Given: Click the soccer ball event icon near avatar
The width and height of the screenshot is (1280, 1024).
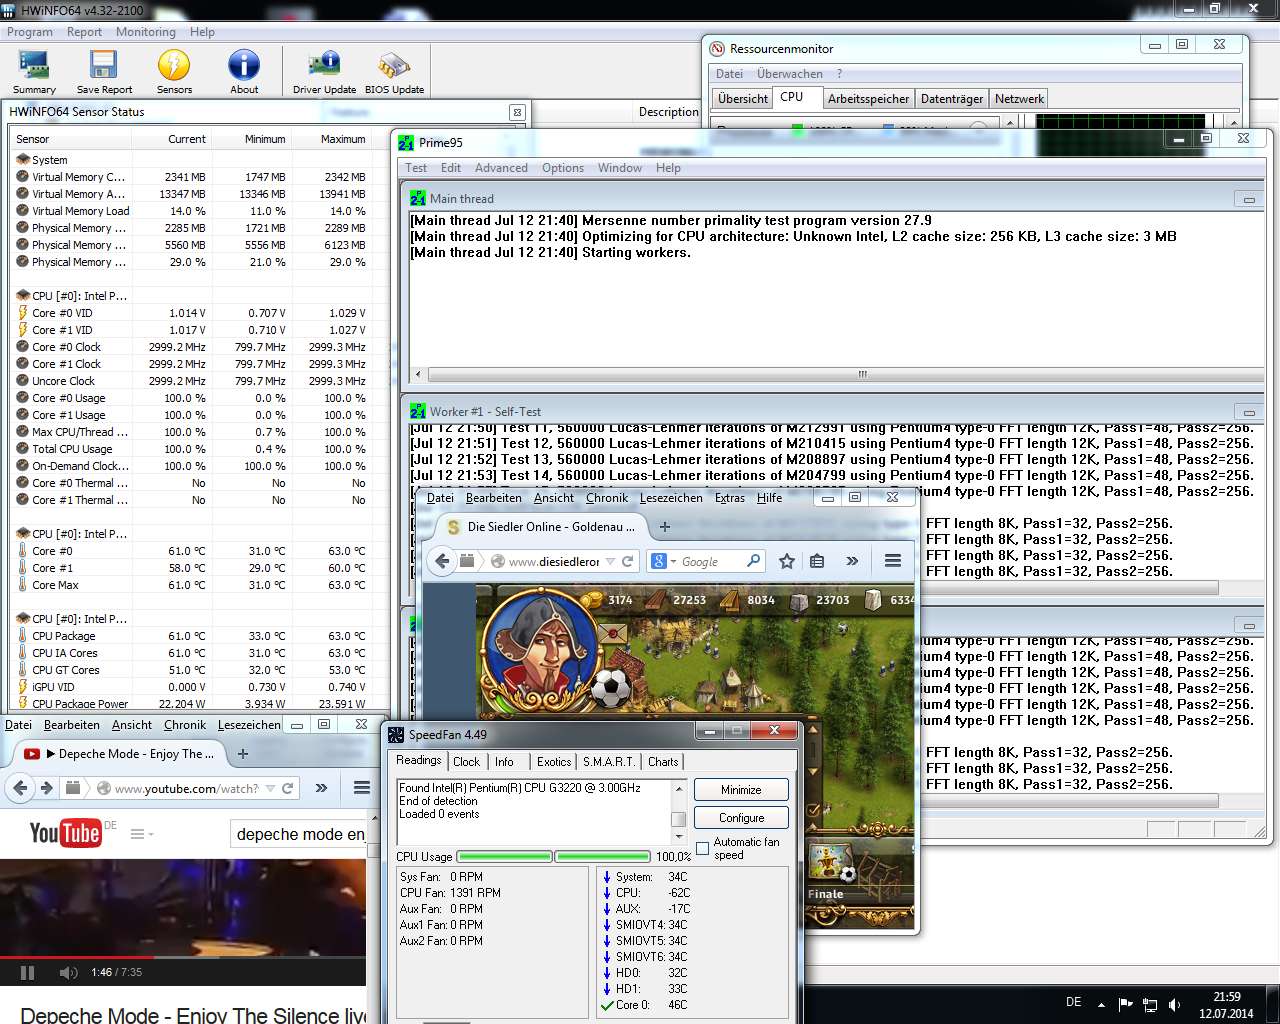Looking at the screenshot, I should [x=611, y=687].
